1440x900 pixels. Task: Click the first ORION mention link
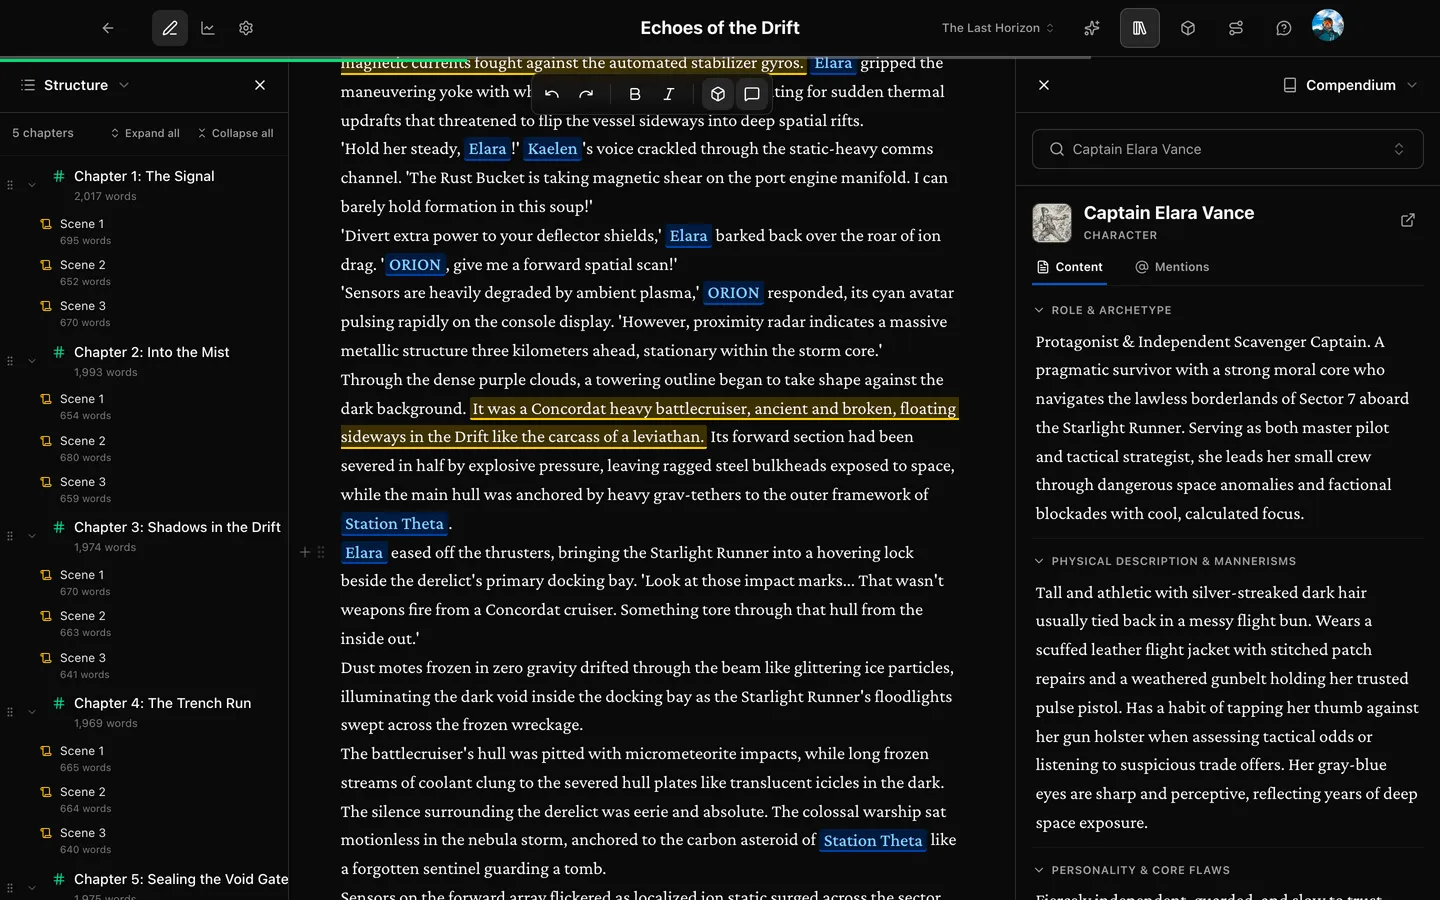pos(415,265)
